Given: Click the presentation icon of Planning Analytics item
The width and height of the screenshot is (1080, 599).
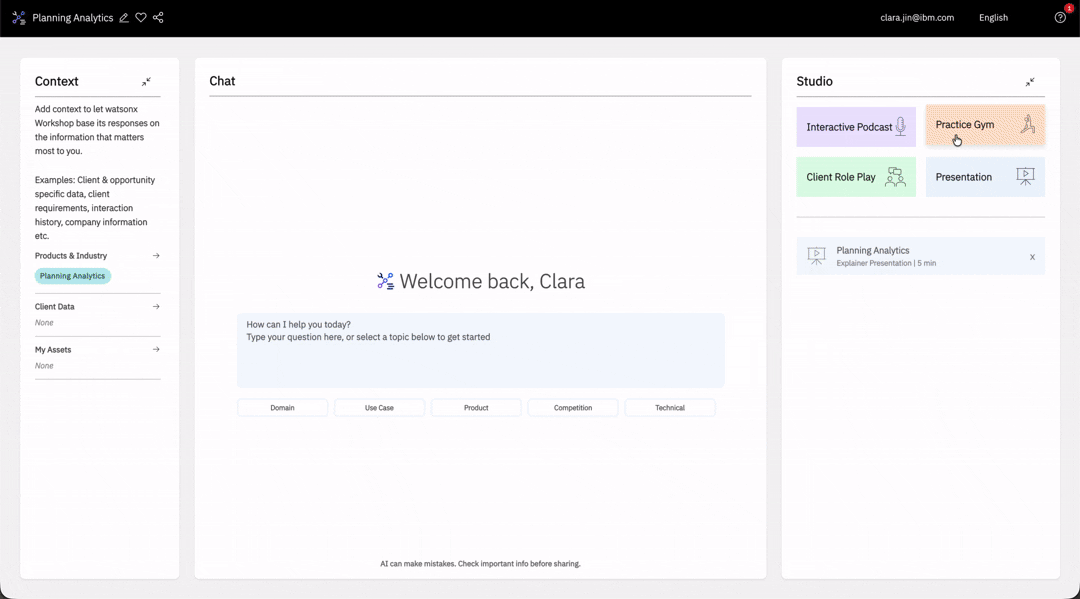Looking at the screenshot, I should 816,256.
